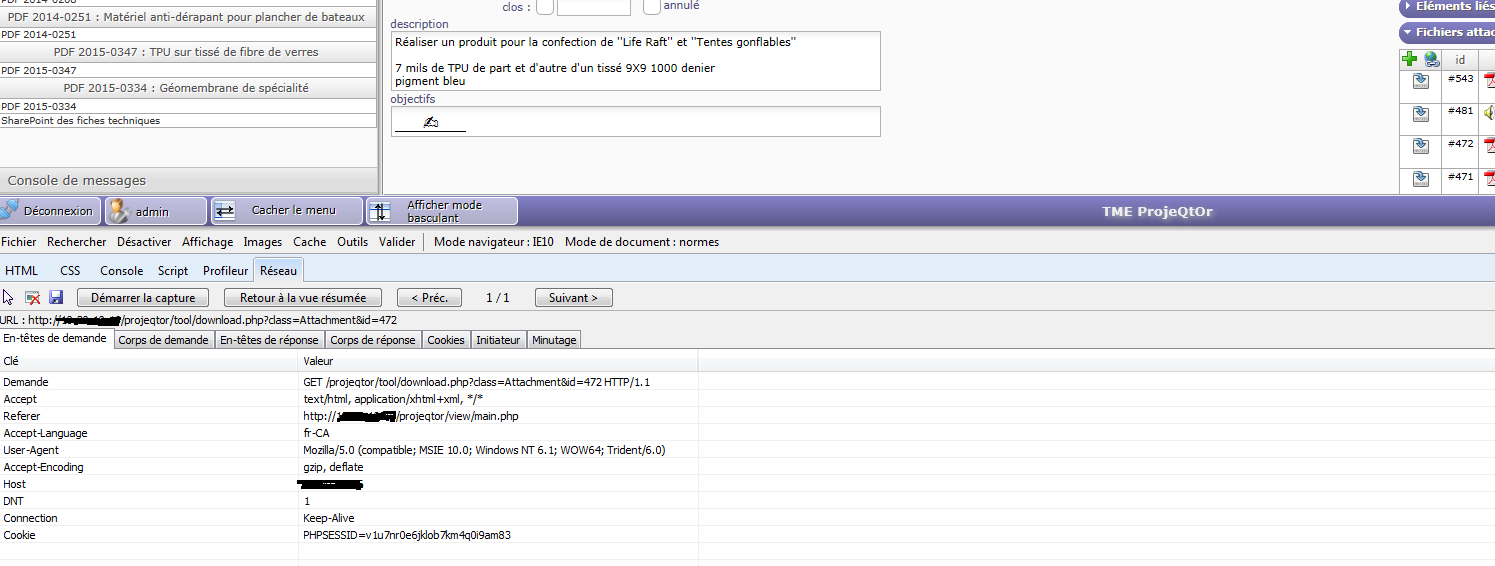
Task: Open the Fichier menu
Action: (x=19, y=242)
